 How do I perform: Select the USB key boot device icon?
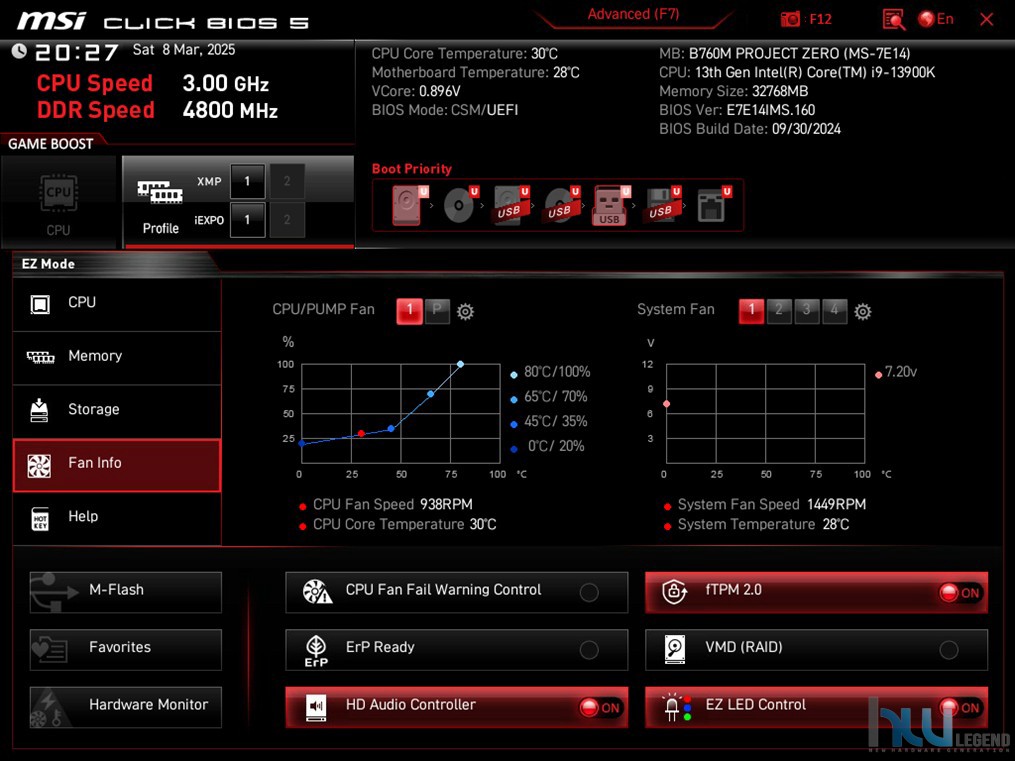click(610, 205)
